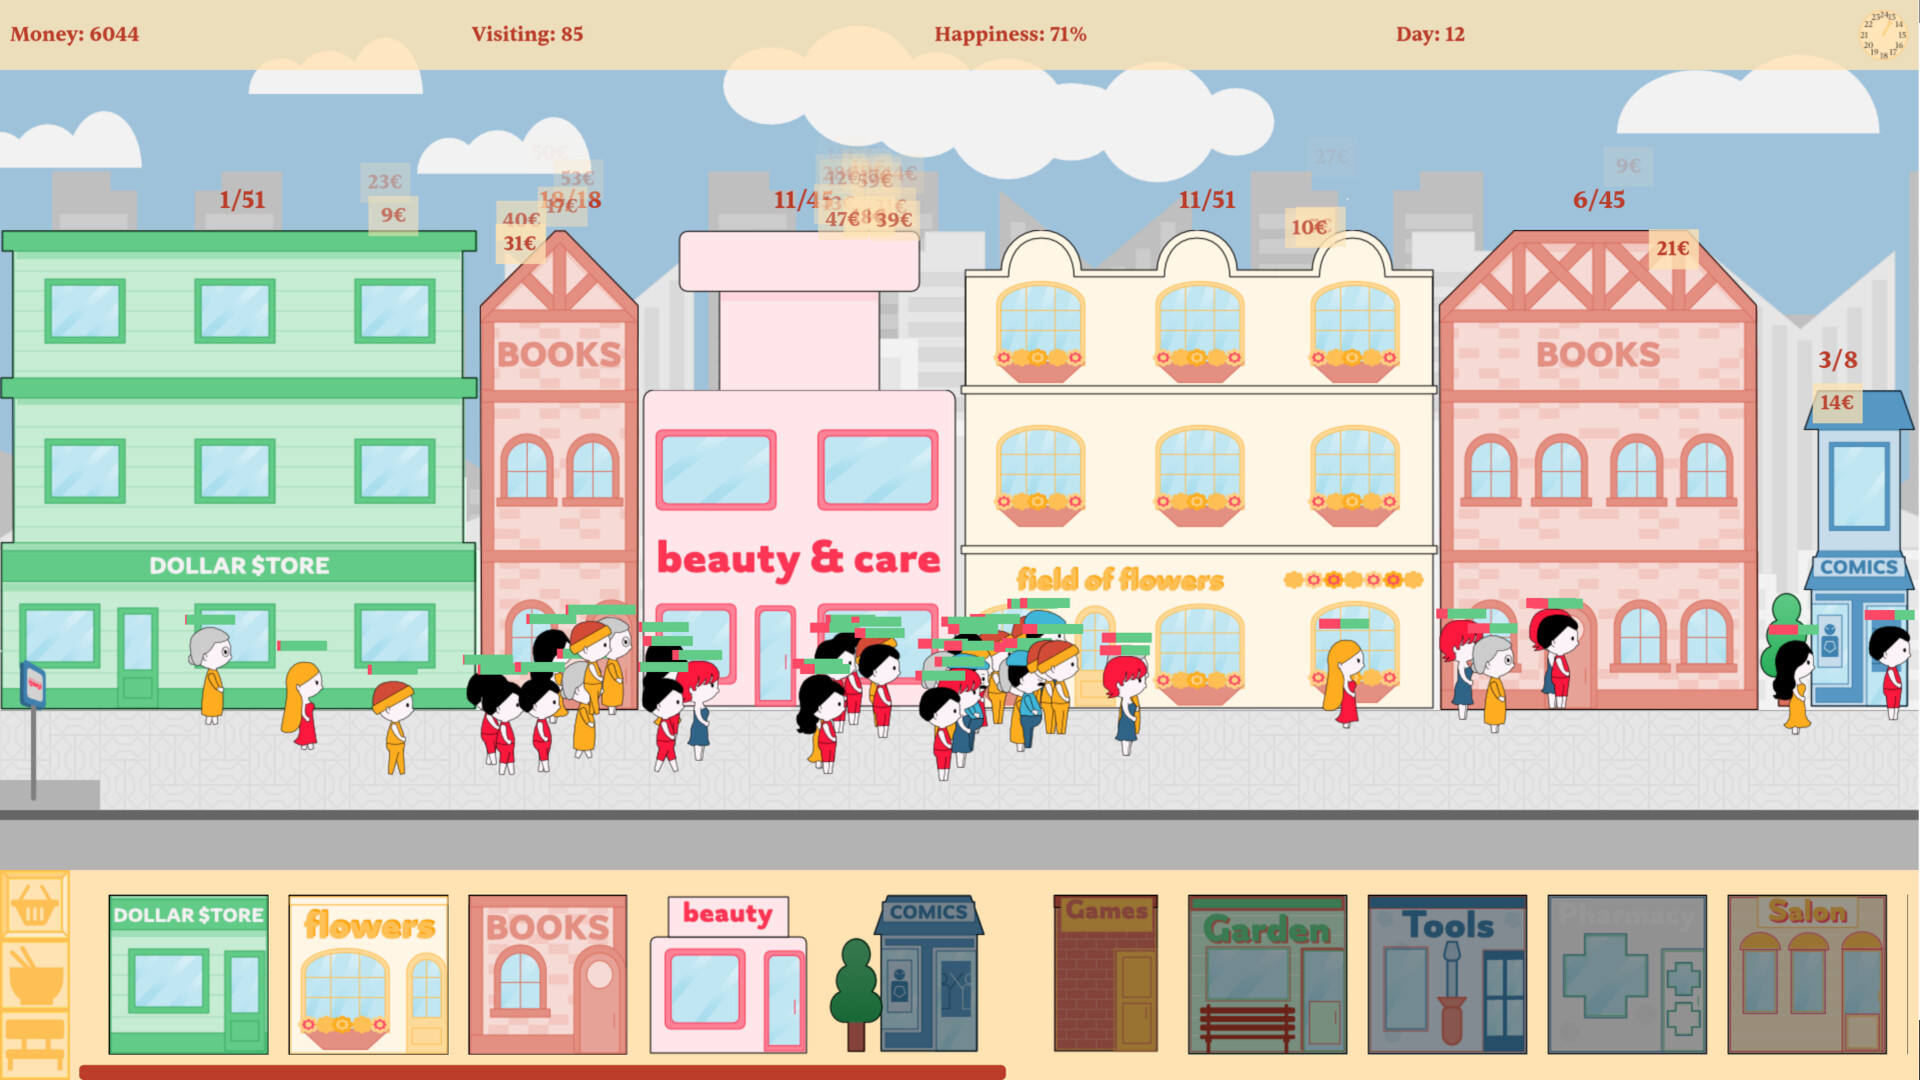Select the locked Pharmacy shop icon
The width and height of the screenshot is (1920, 1080).
pyautogui.click(x=1627, y=975)
